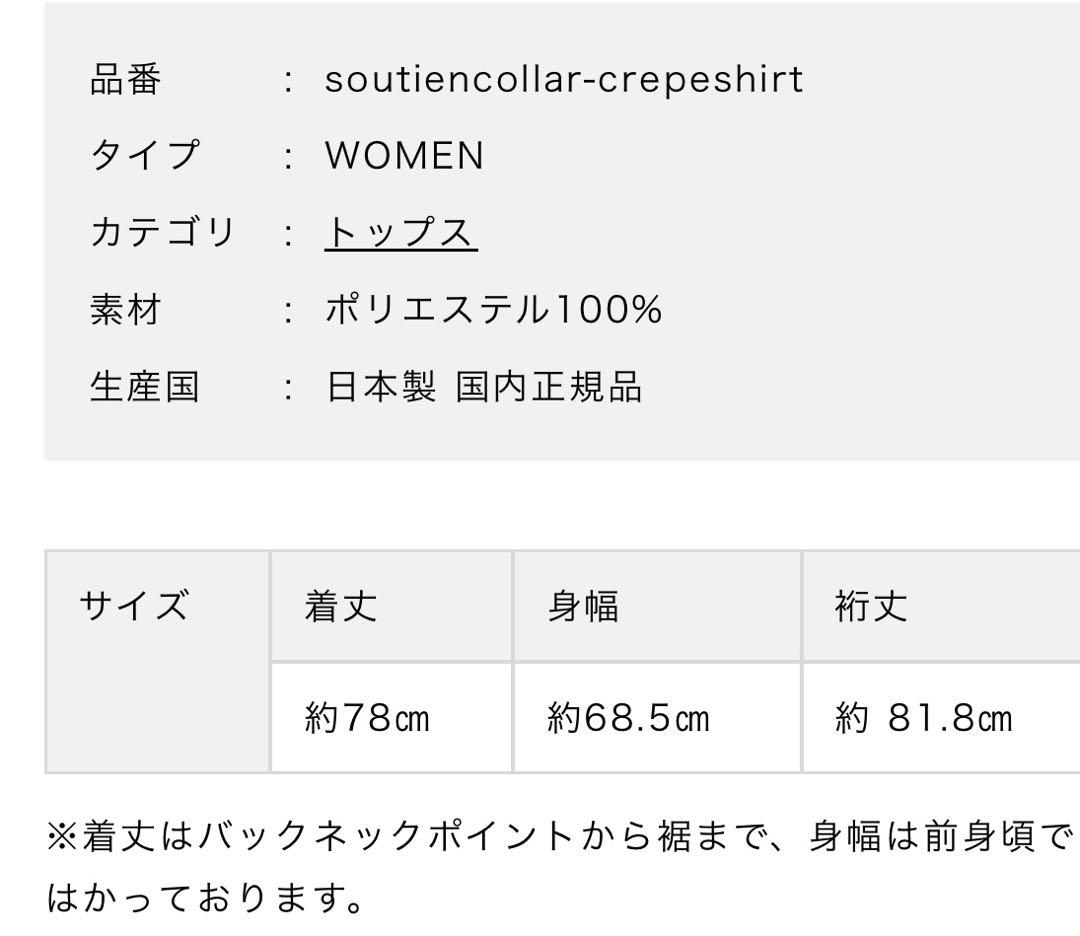Click the ※着丈はバックネックポイント note line
The image size is (1080, 936).
(x=560, y=837)
